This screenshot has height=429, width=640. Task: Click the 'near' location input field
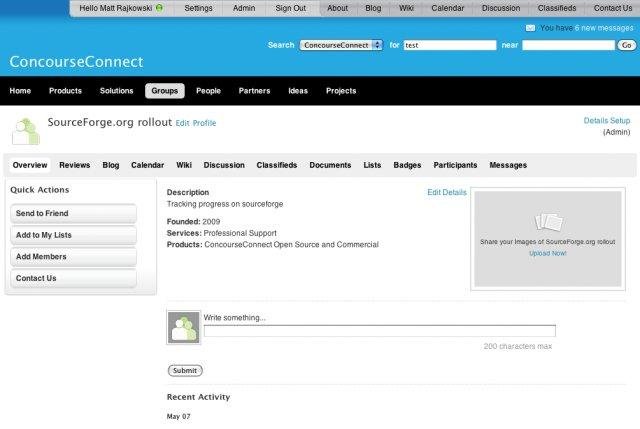point(569,45)
